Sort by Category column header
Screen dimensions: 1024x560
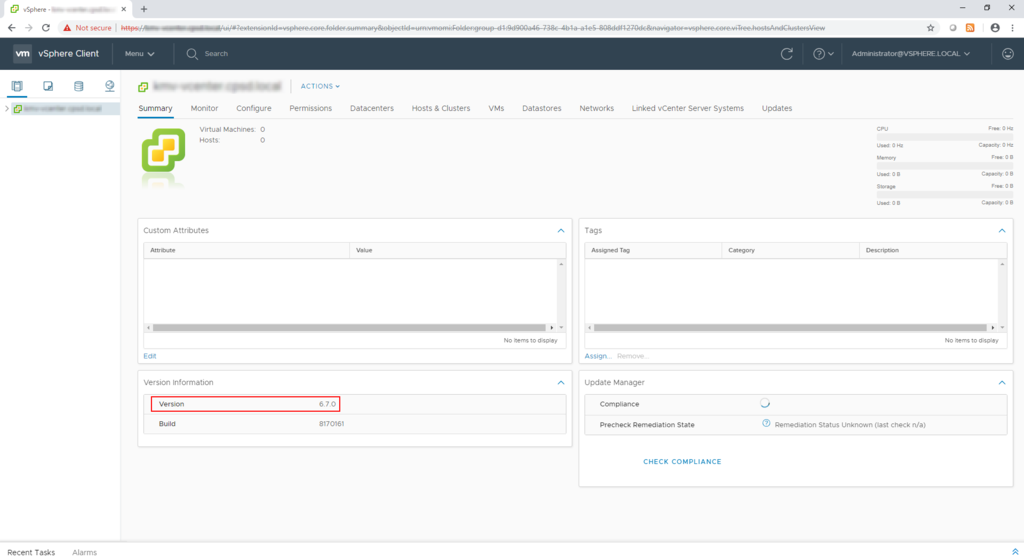point(790,250)
